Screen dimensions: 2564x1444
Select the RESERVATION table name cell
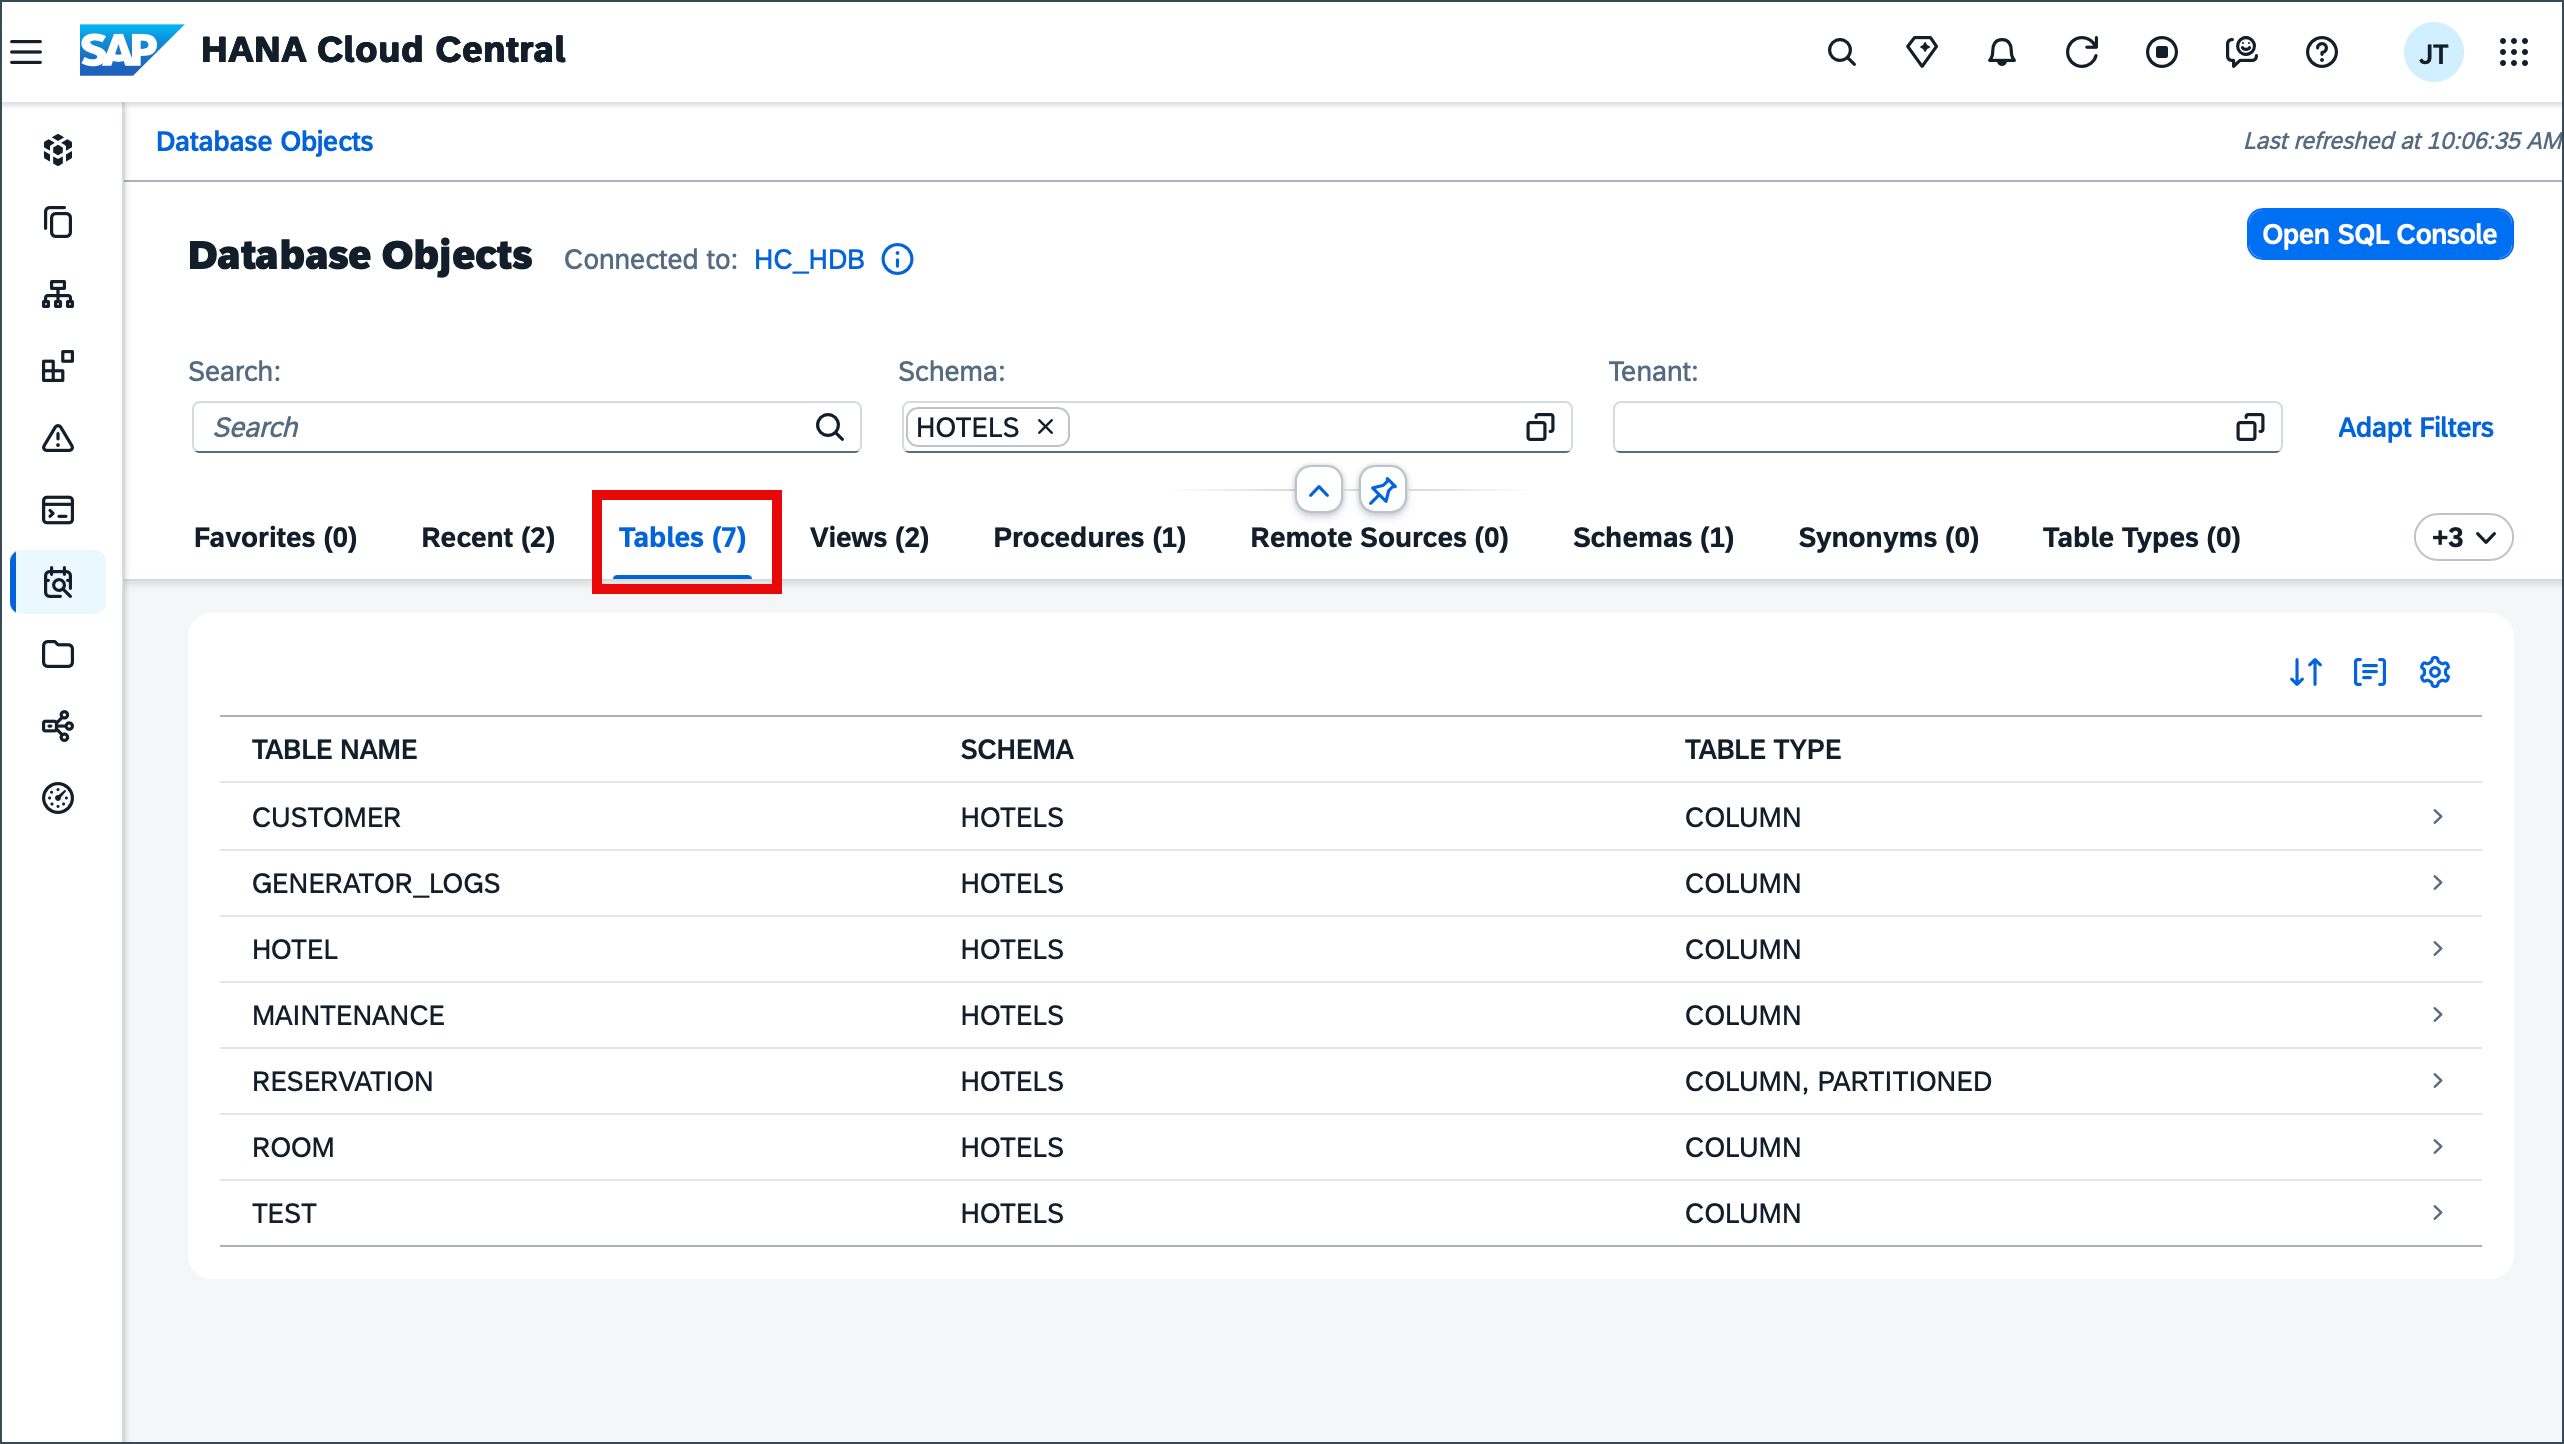pyautogui.click(x=342, y=1082)
